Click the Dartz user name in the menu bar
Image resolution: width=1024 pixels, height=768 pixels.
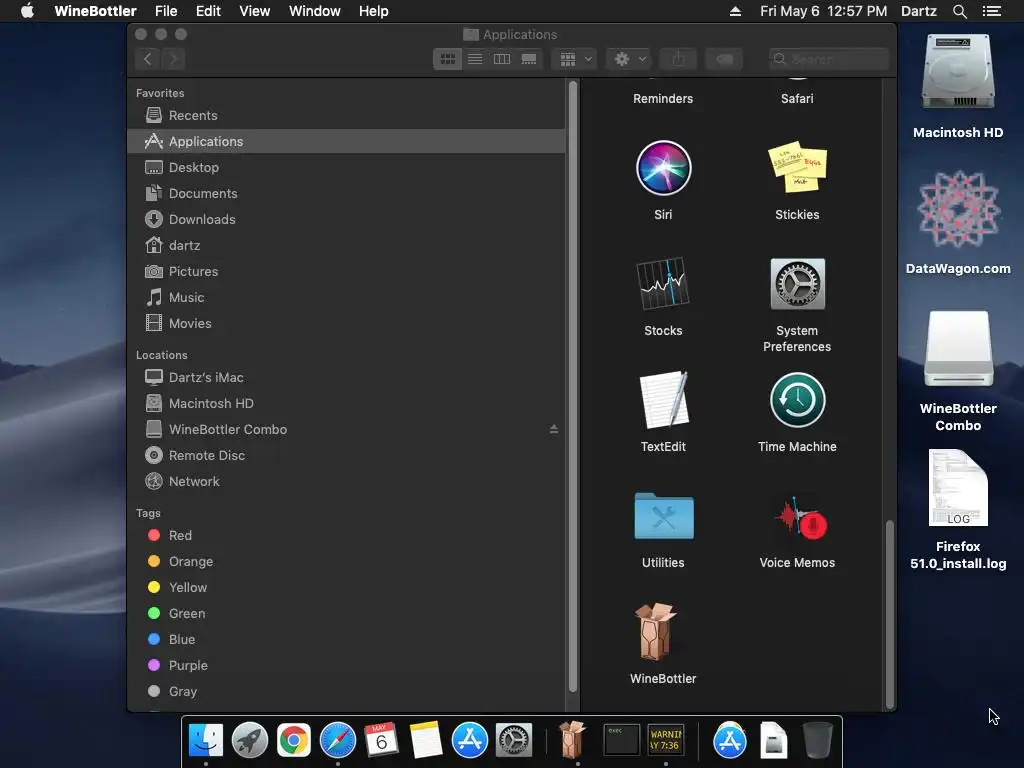point(919,11)
